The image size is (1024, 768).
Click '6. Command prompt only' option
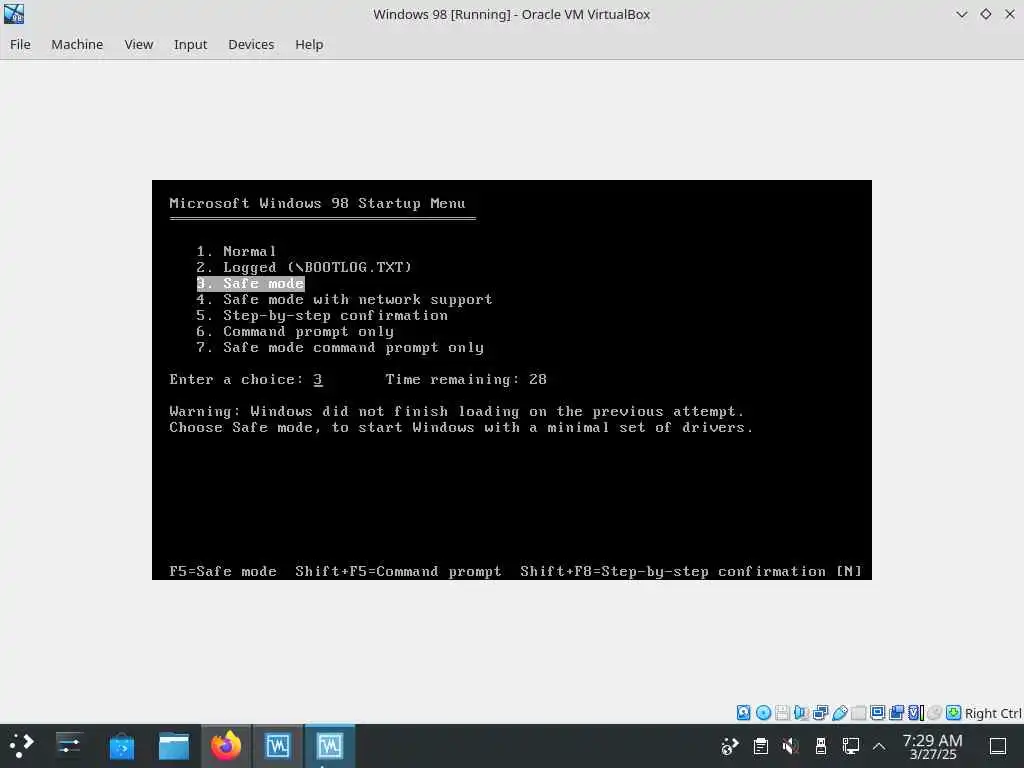point(295,331)
